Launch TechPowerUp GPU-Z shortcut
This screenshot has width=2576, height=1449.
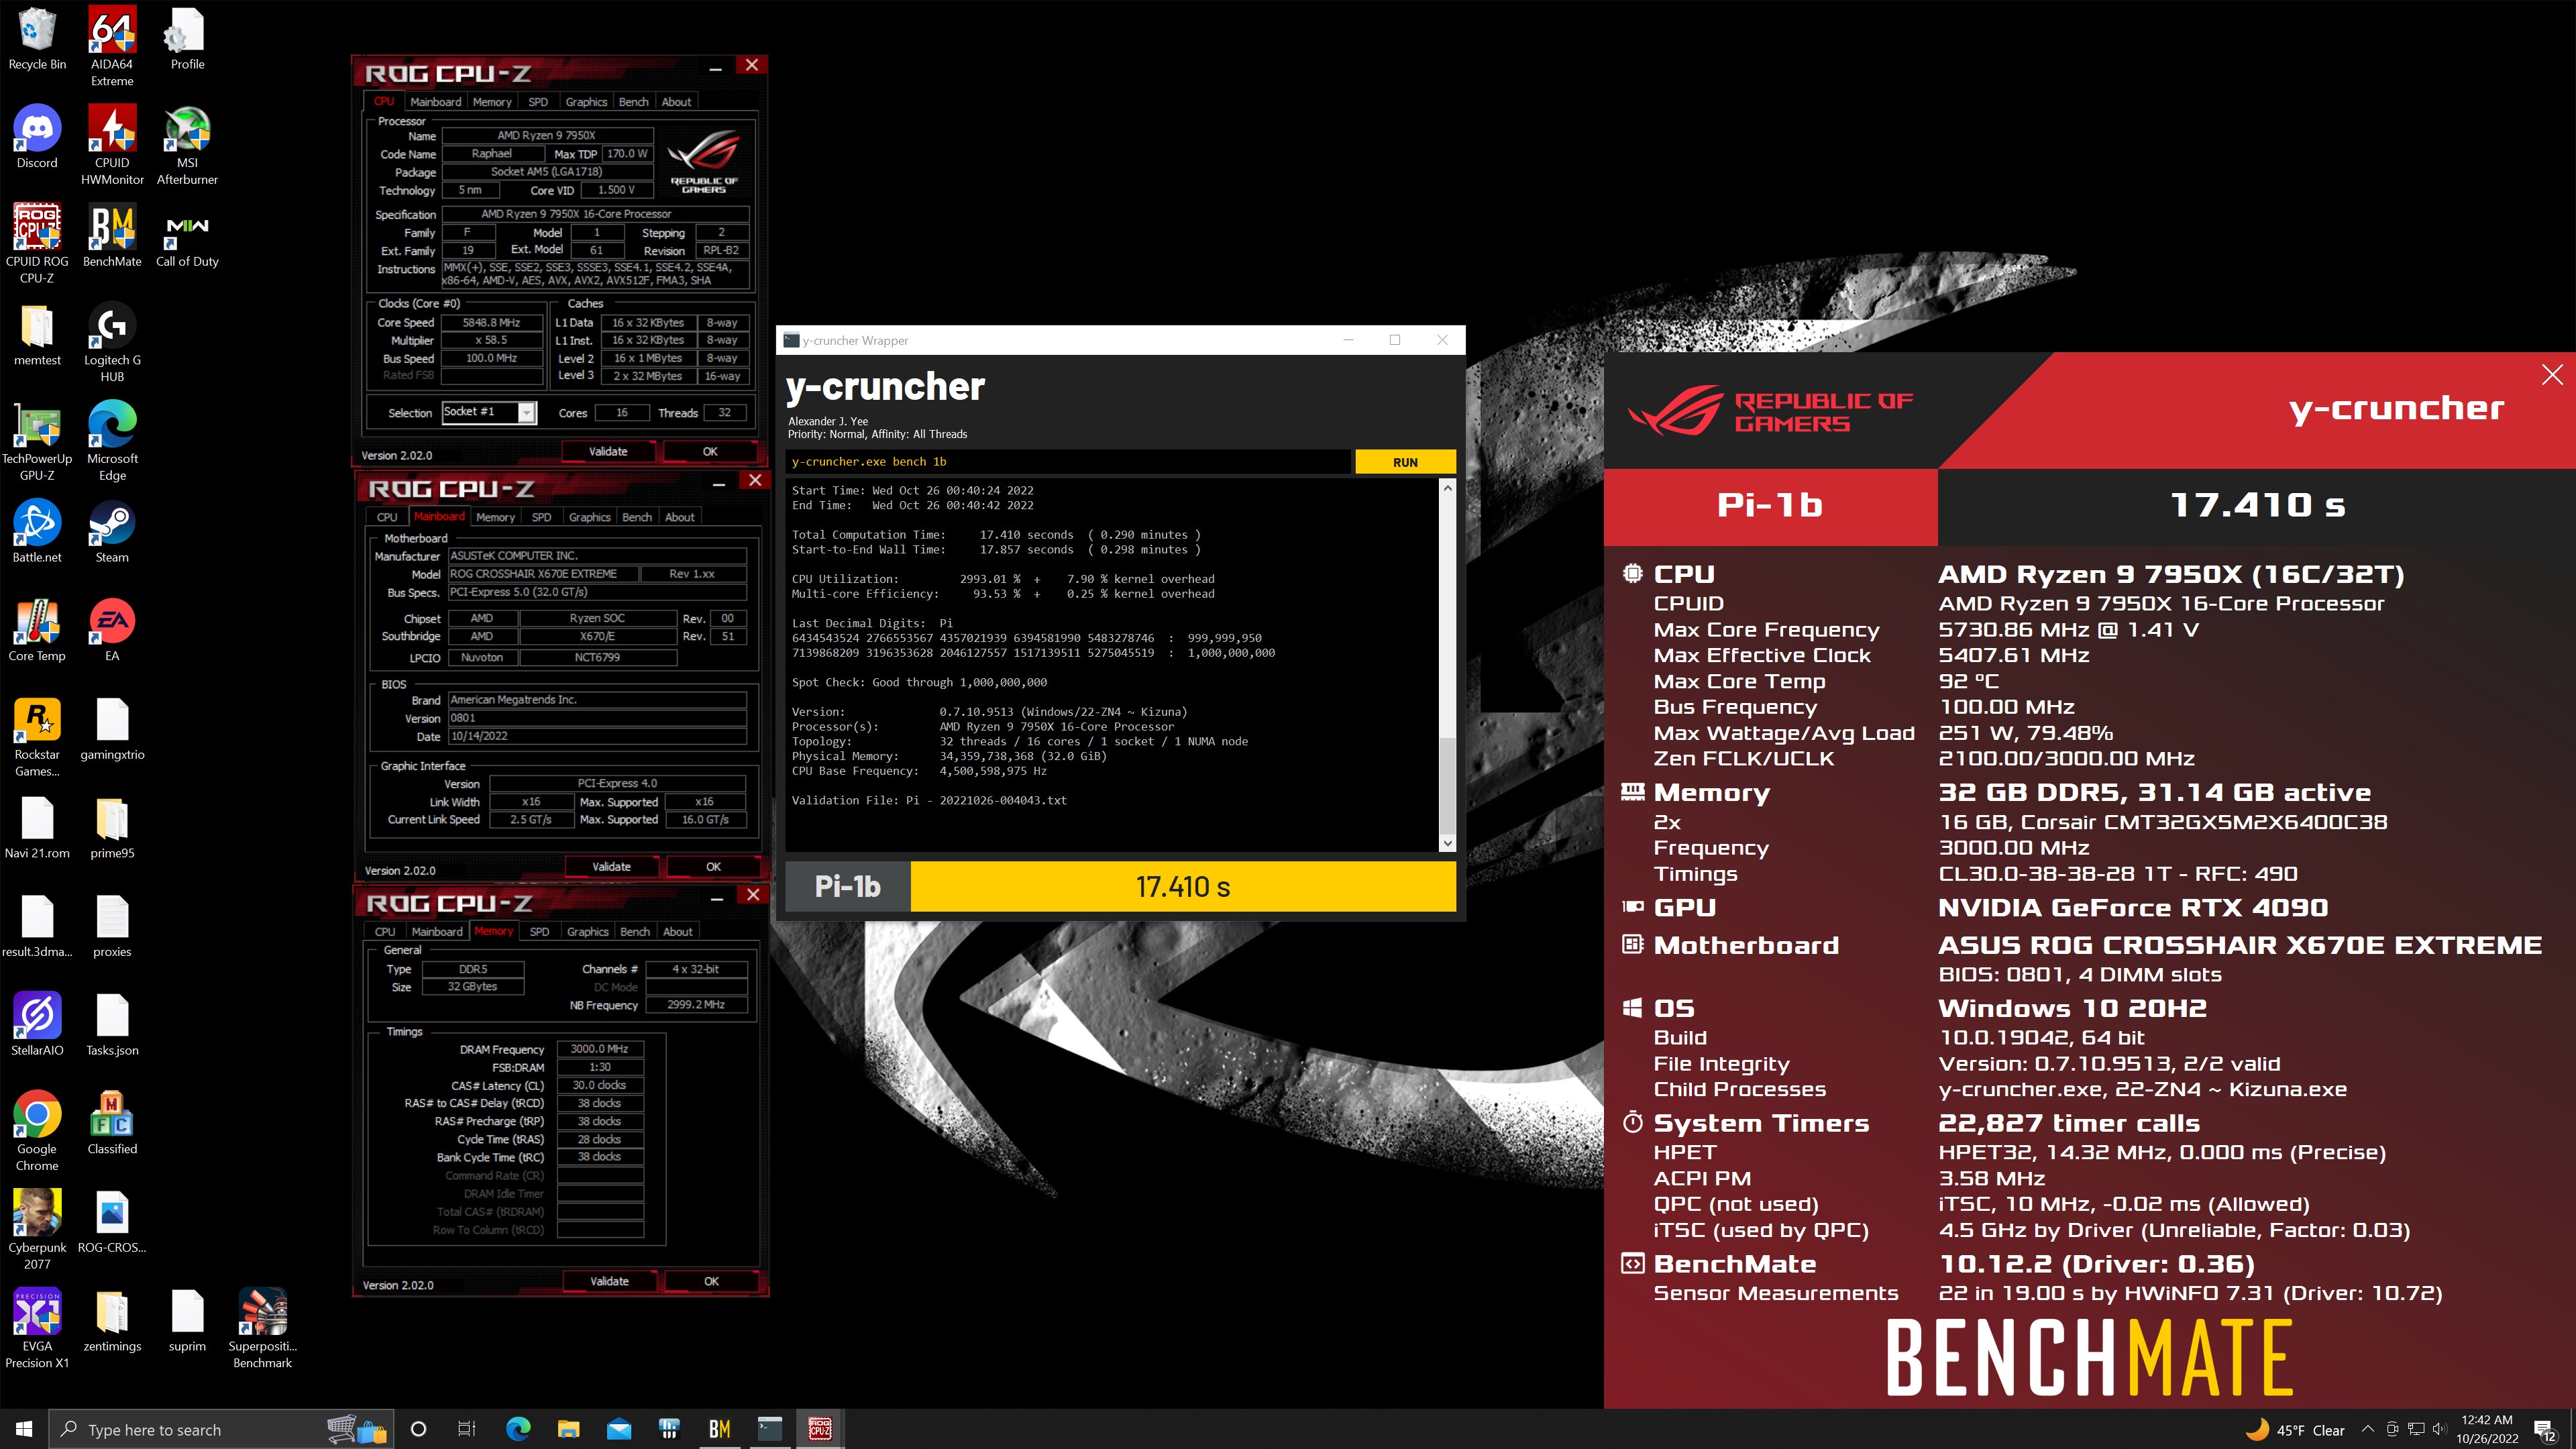pyautogui.click(x=37, y=441)
